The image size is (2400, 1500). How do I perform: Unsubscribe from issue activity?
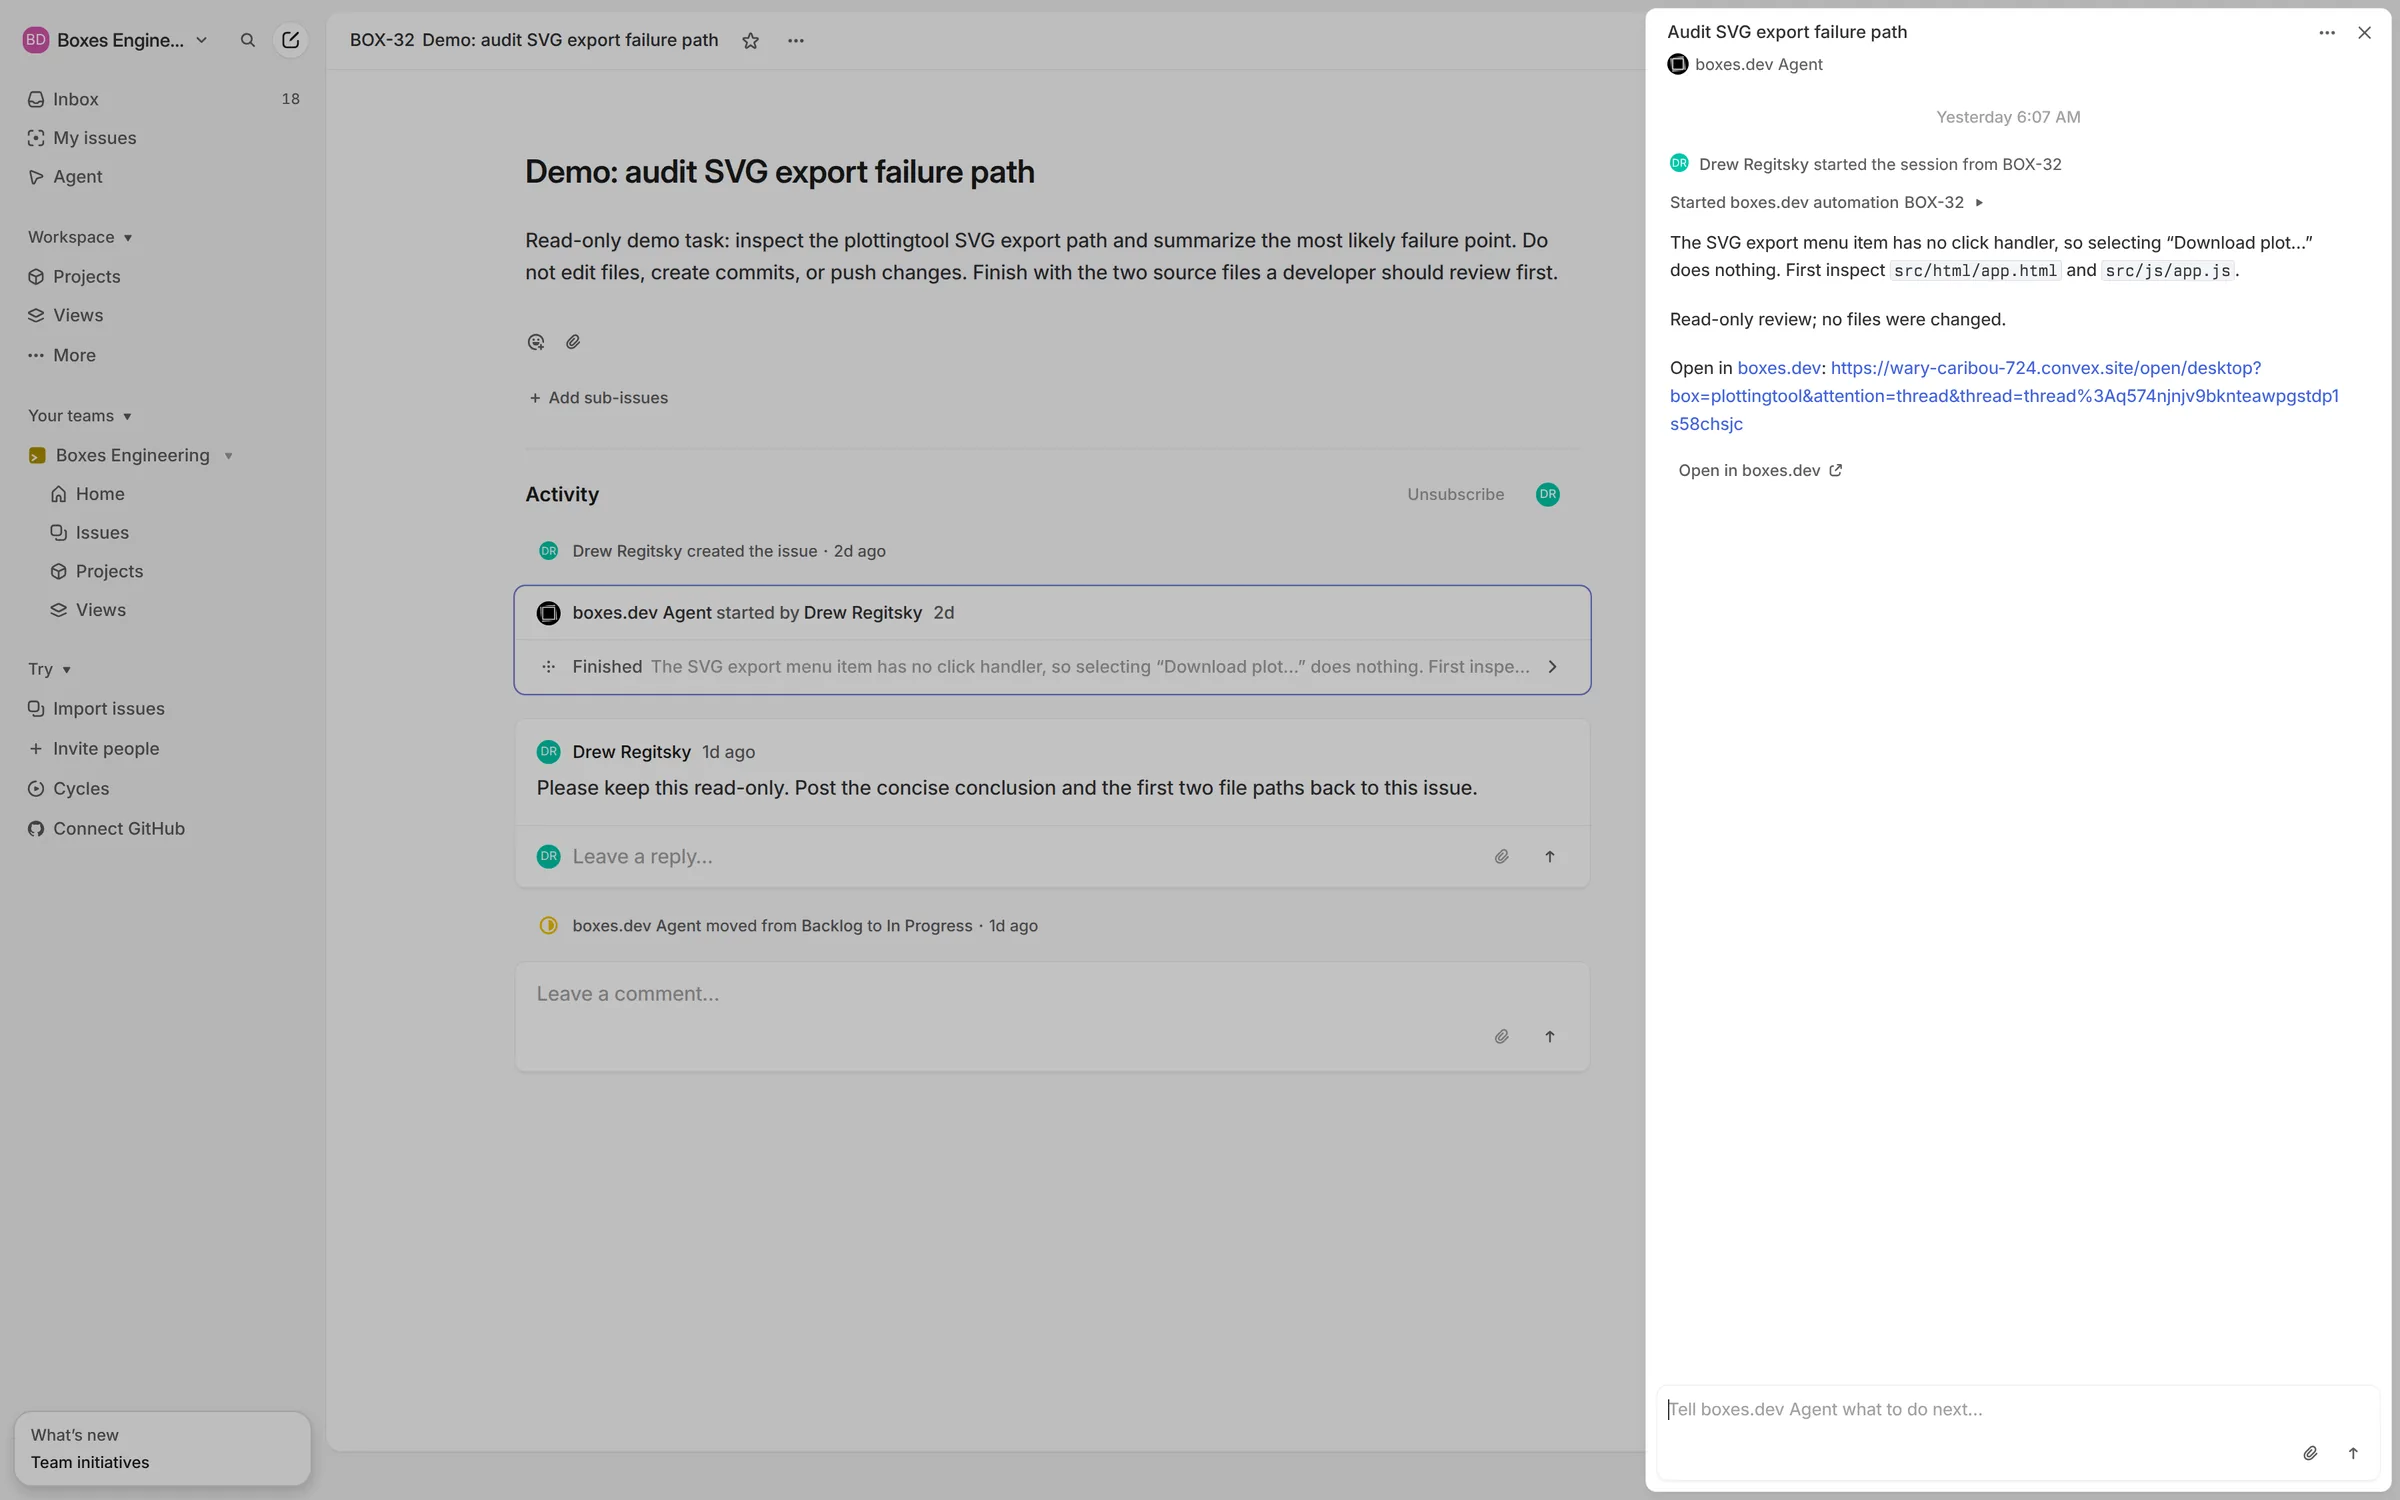click(1455, 494)
